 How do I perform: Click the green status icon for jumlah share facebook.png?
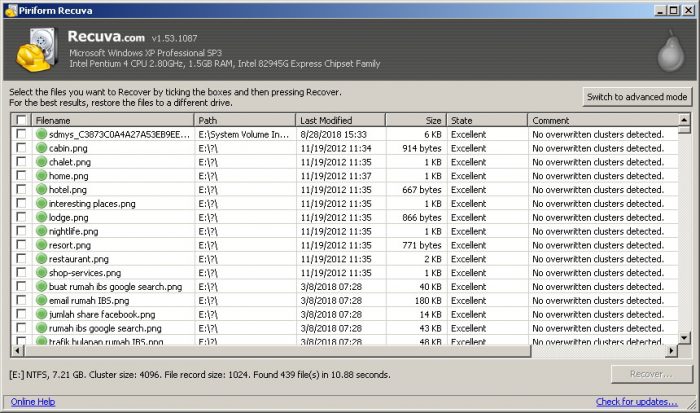click(42, 314)
